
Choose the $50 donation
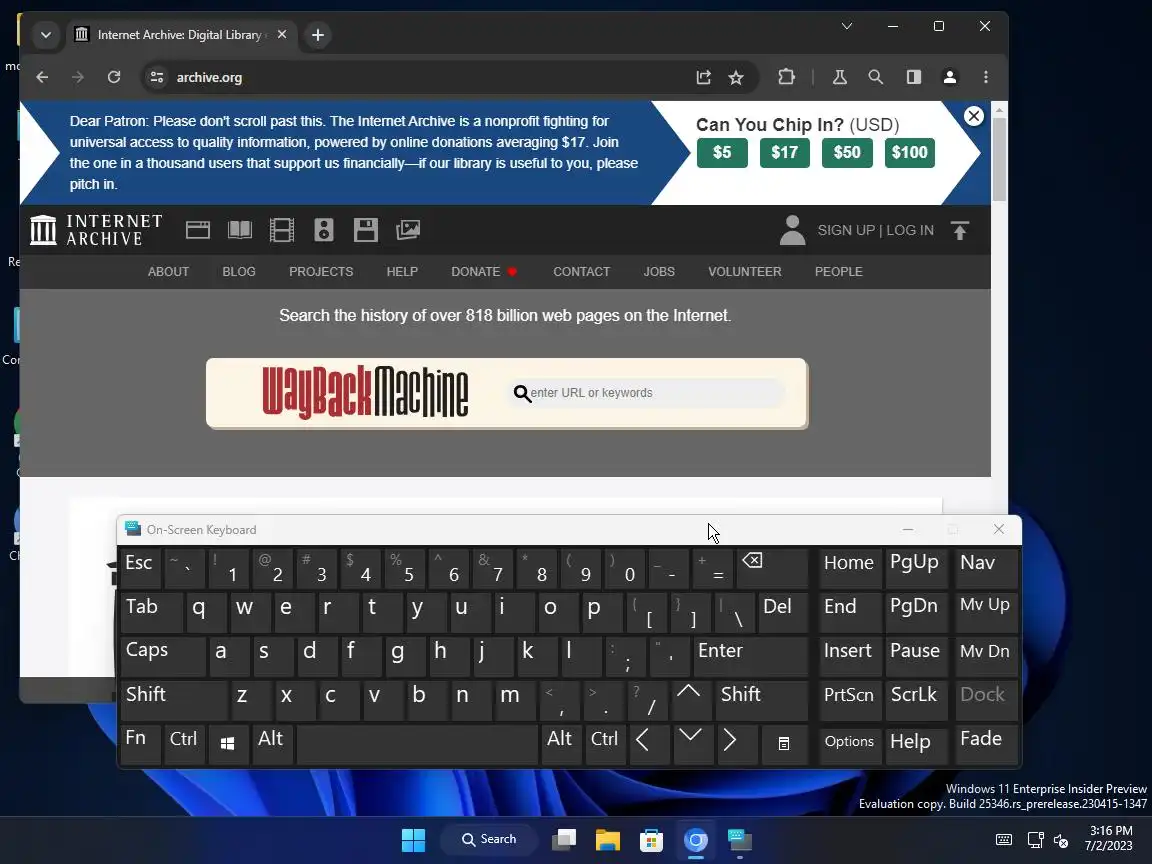[846, 153]
